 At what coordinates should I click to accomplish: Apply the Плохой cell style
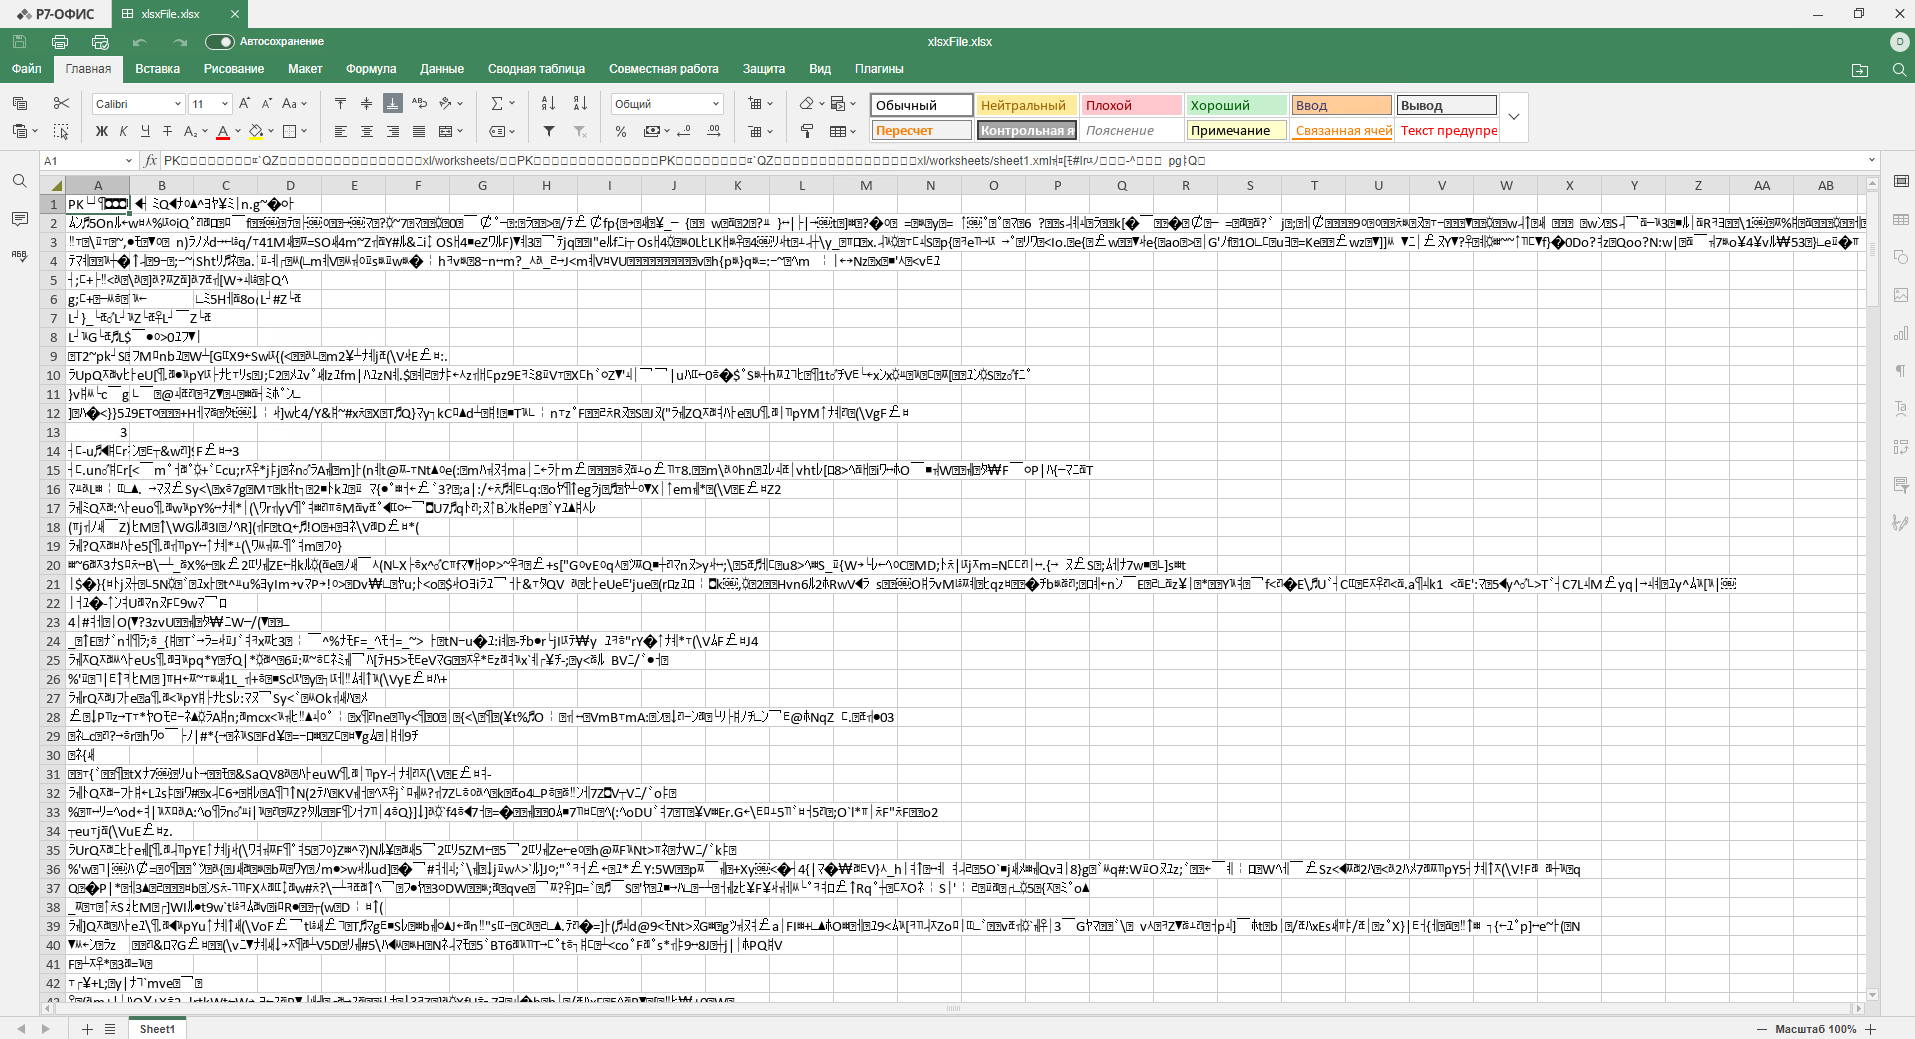(x=1131, y=105)
